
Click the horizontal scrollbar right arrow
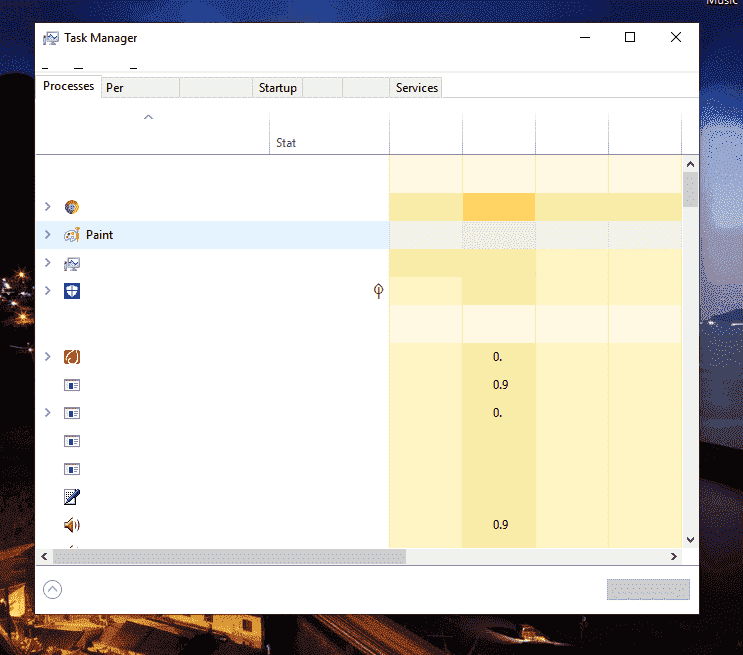[x=674, y=556]
